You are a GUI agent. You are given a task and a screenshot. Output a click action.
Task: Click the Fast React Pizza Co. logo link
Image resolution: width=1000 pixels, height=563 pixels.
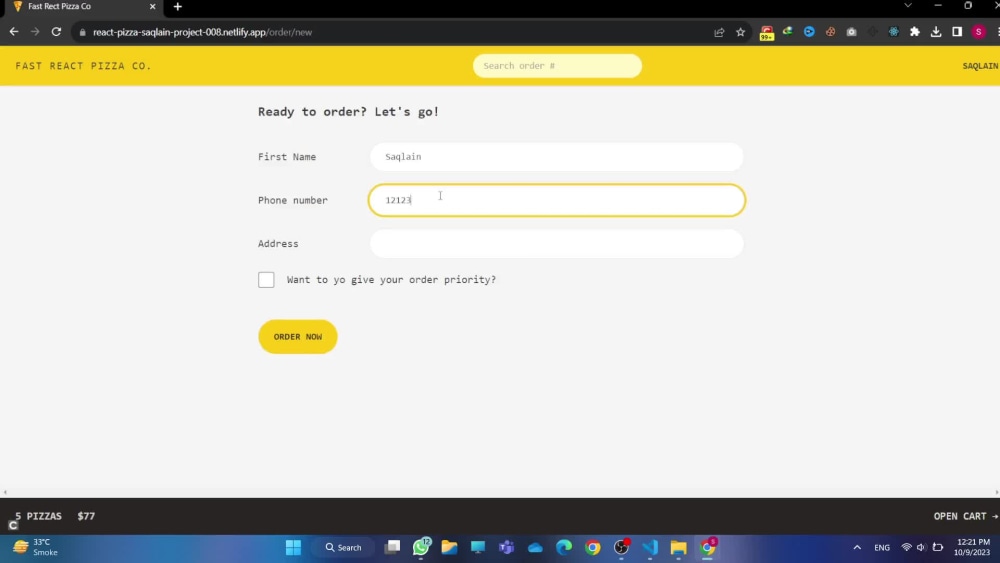click(83, 66)
